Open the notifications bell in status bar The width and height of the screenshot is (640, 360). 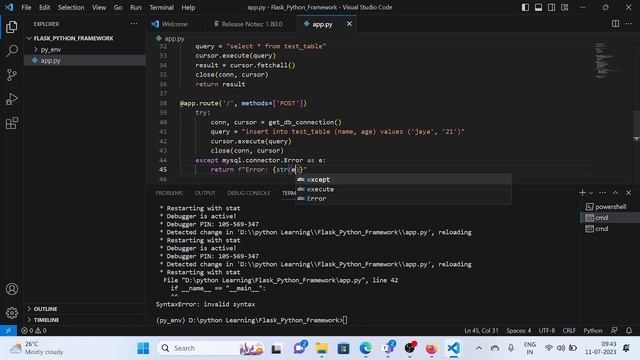[x=629, y=330]
